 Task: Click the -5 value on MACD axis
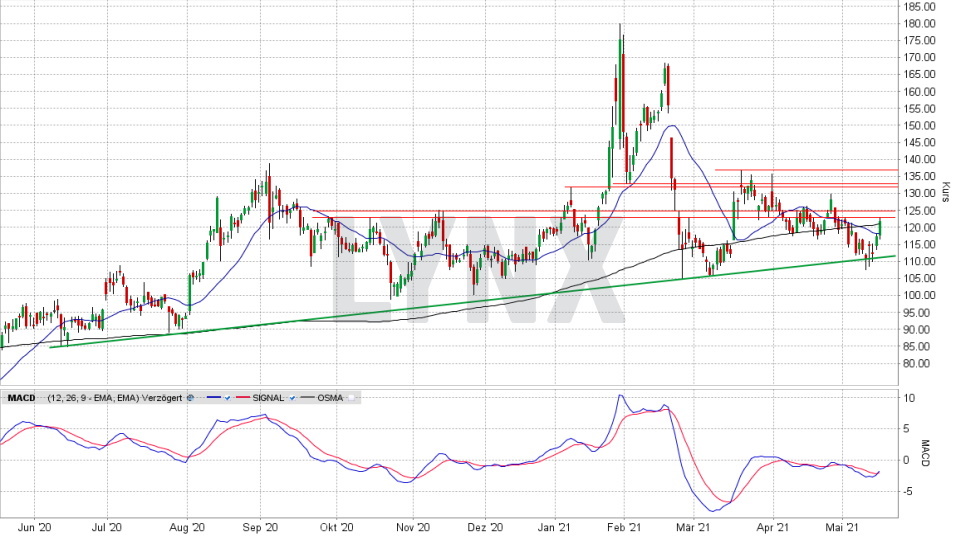(910, 492)
